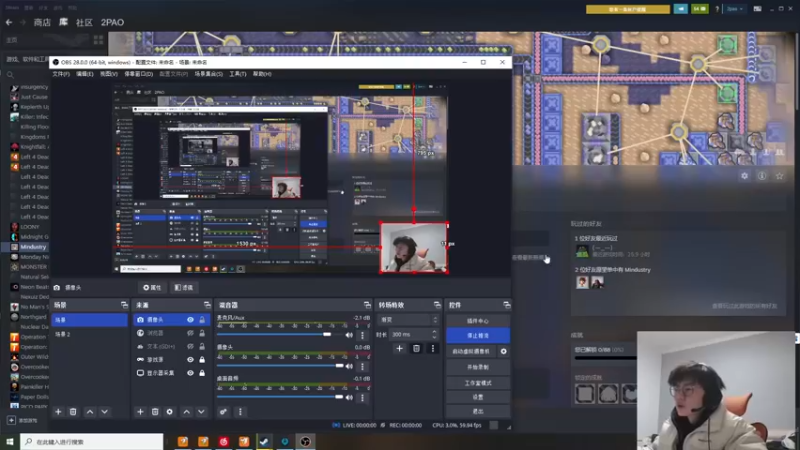Image resolution: width=800 pixels, height=450 pixels.
Task: Open the 工具(T) menu in OBS
Action: click(237, 74)
